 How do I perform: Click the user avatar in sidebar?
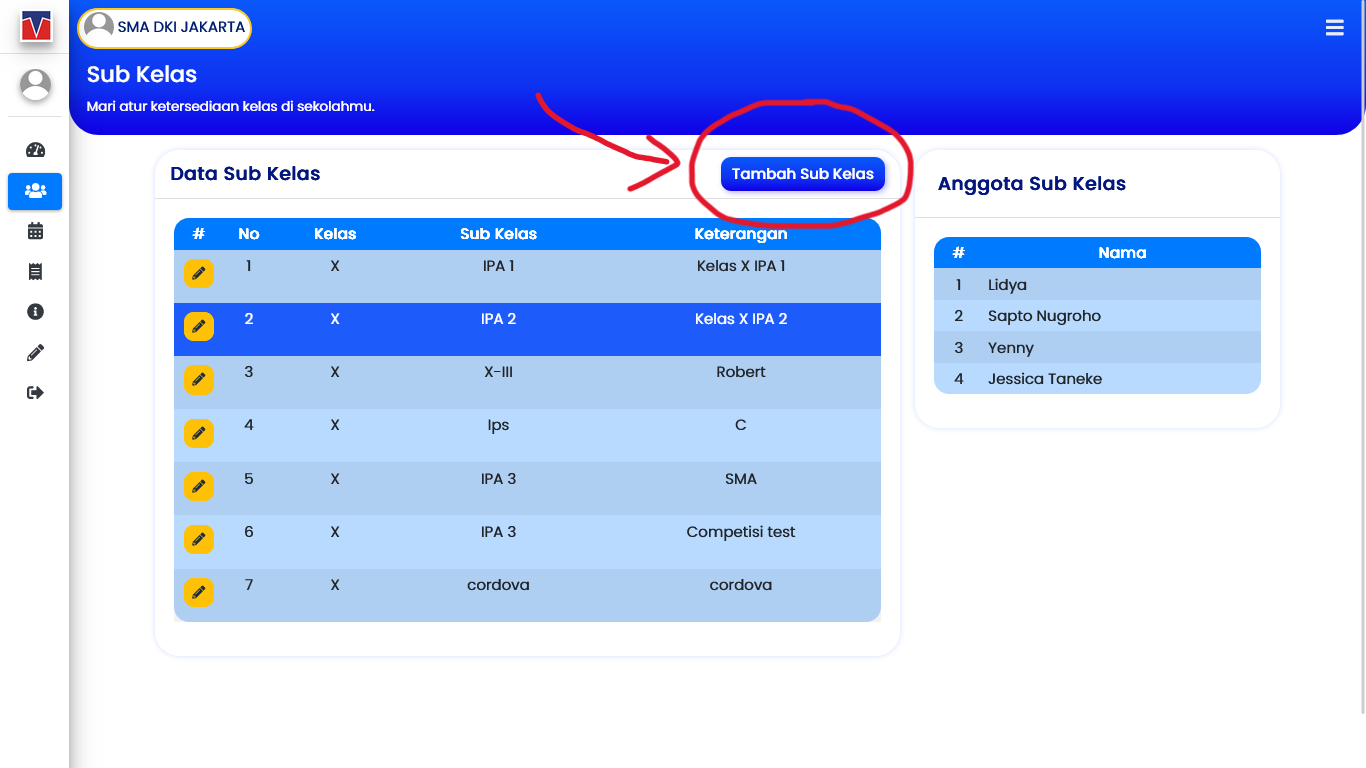pos(35,85)
